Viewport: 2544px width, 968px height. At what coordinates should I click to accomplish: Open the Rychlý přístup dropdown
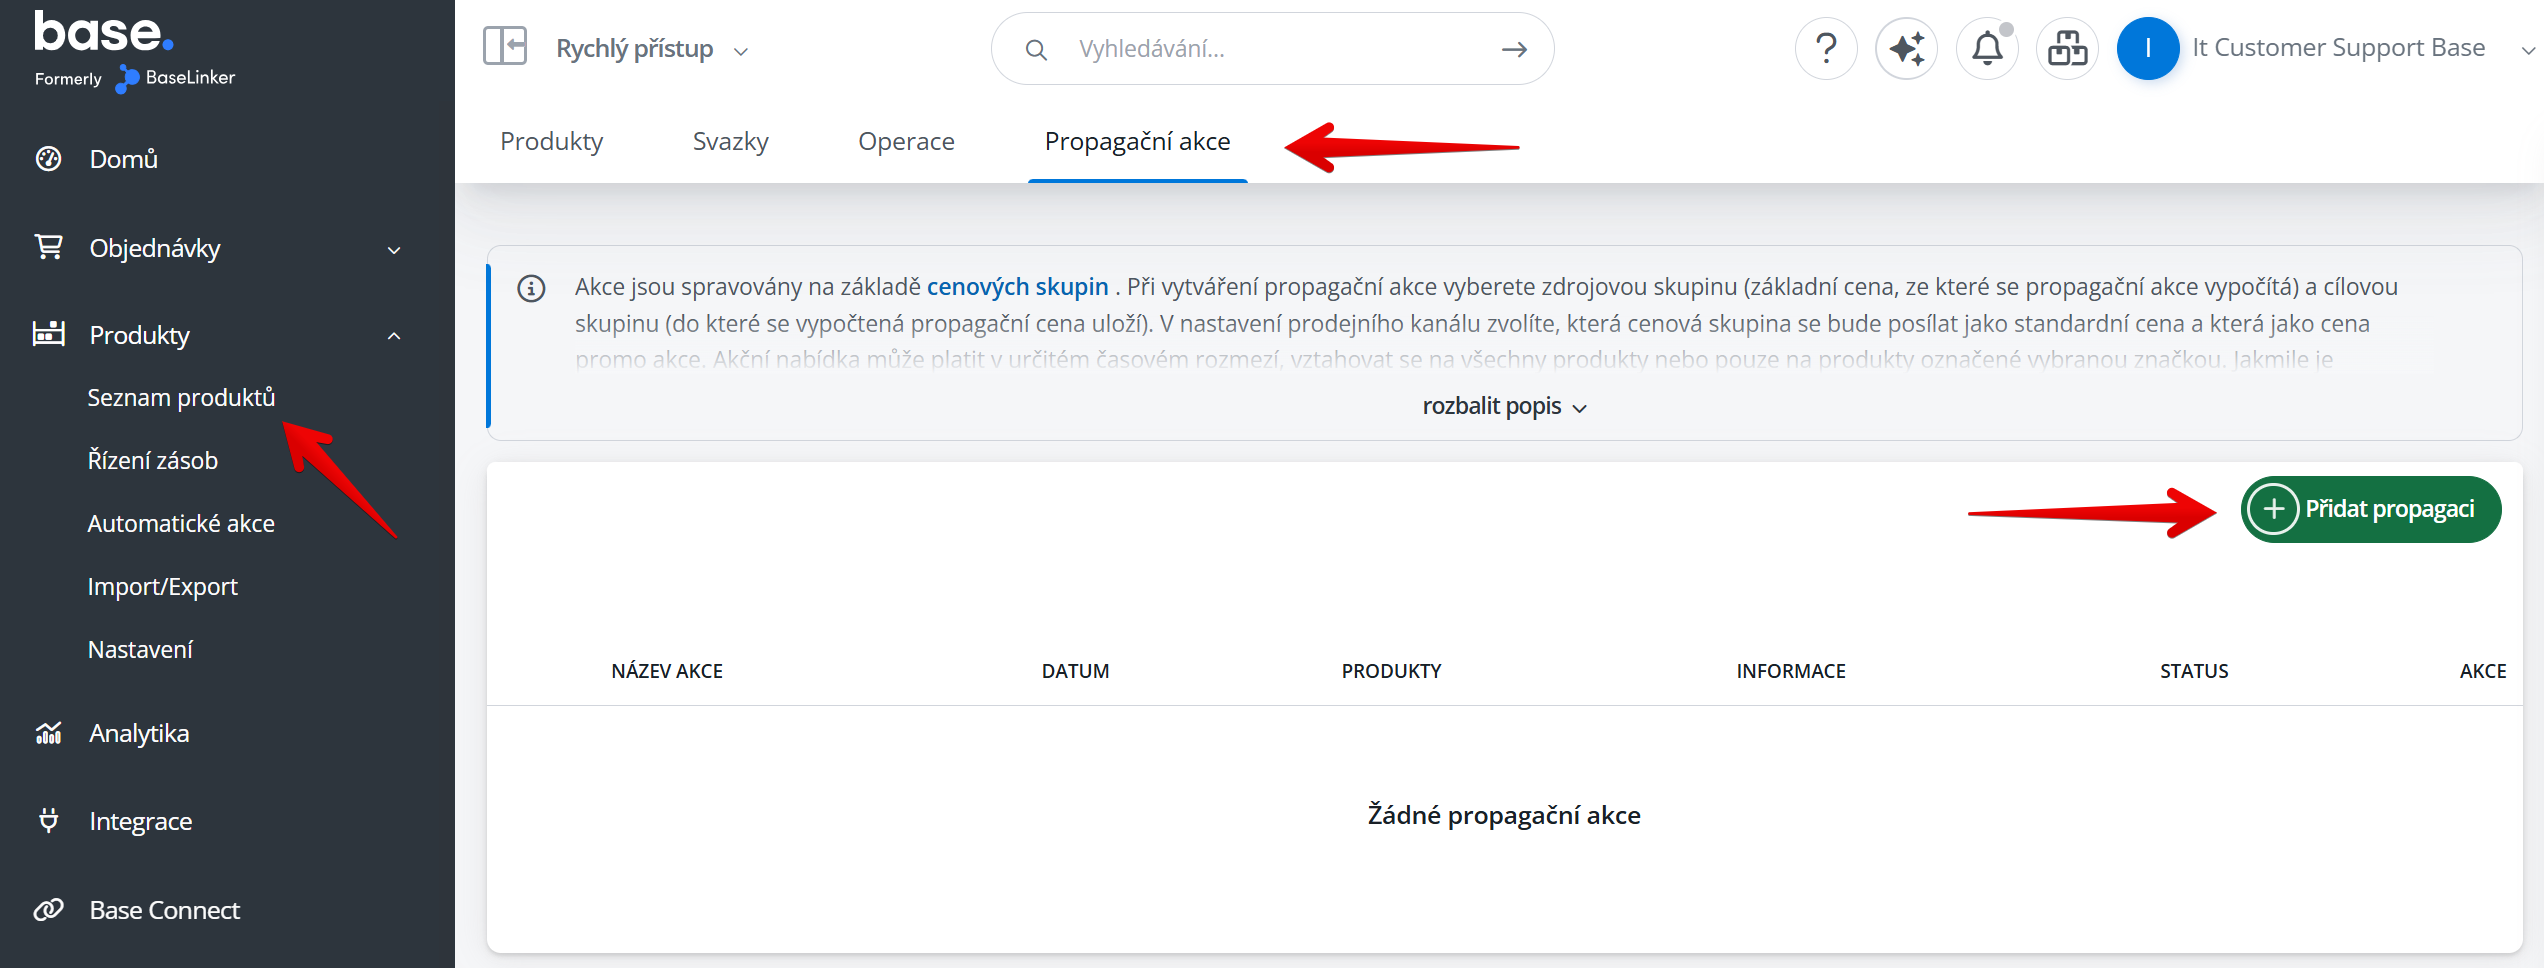coord(652,49)
